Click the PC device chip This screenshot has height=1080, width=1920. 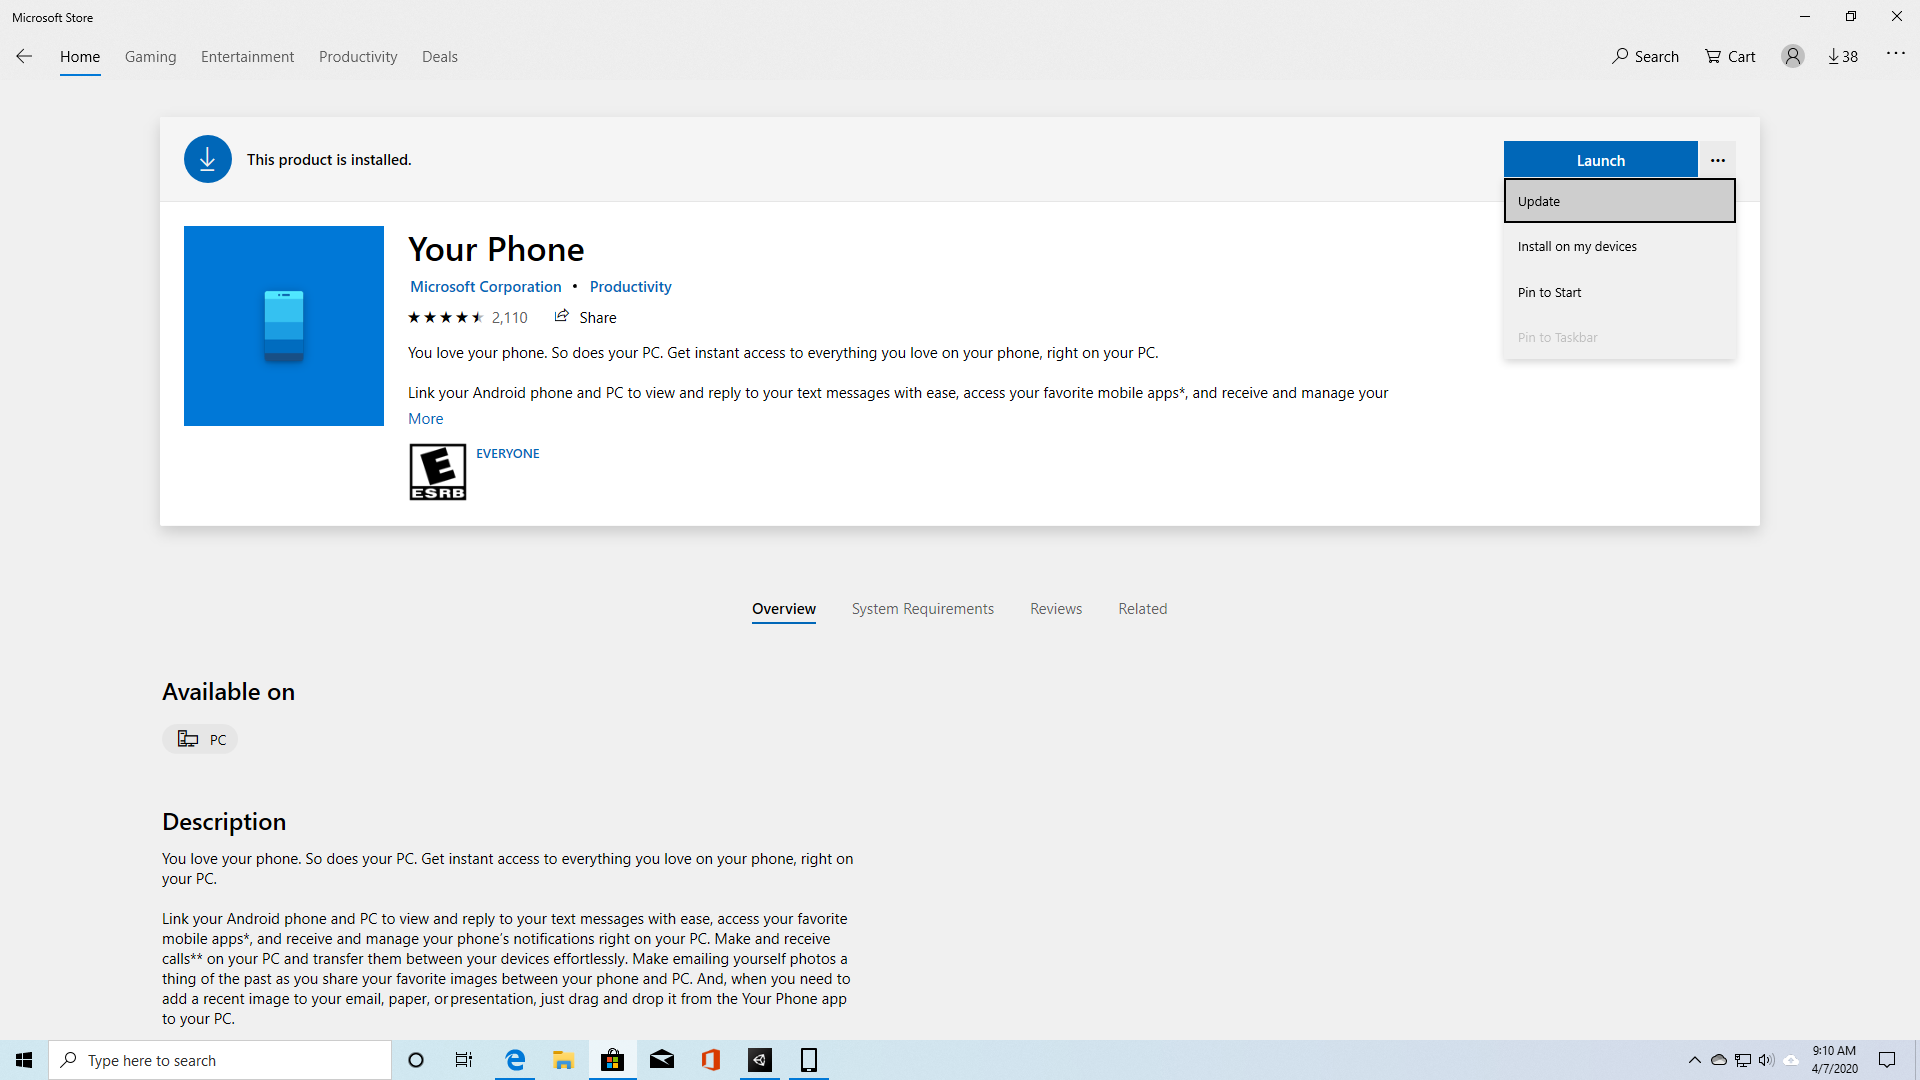coord(200,739)
